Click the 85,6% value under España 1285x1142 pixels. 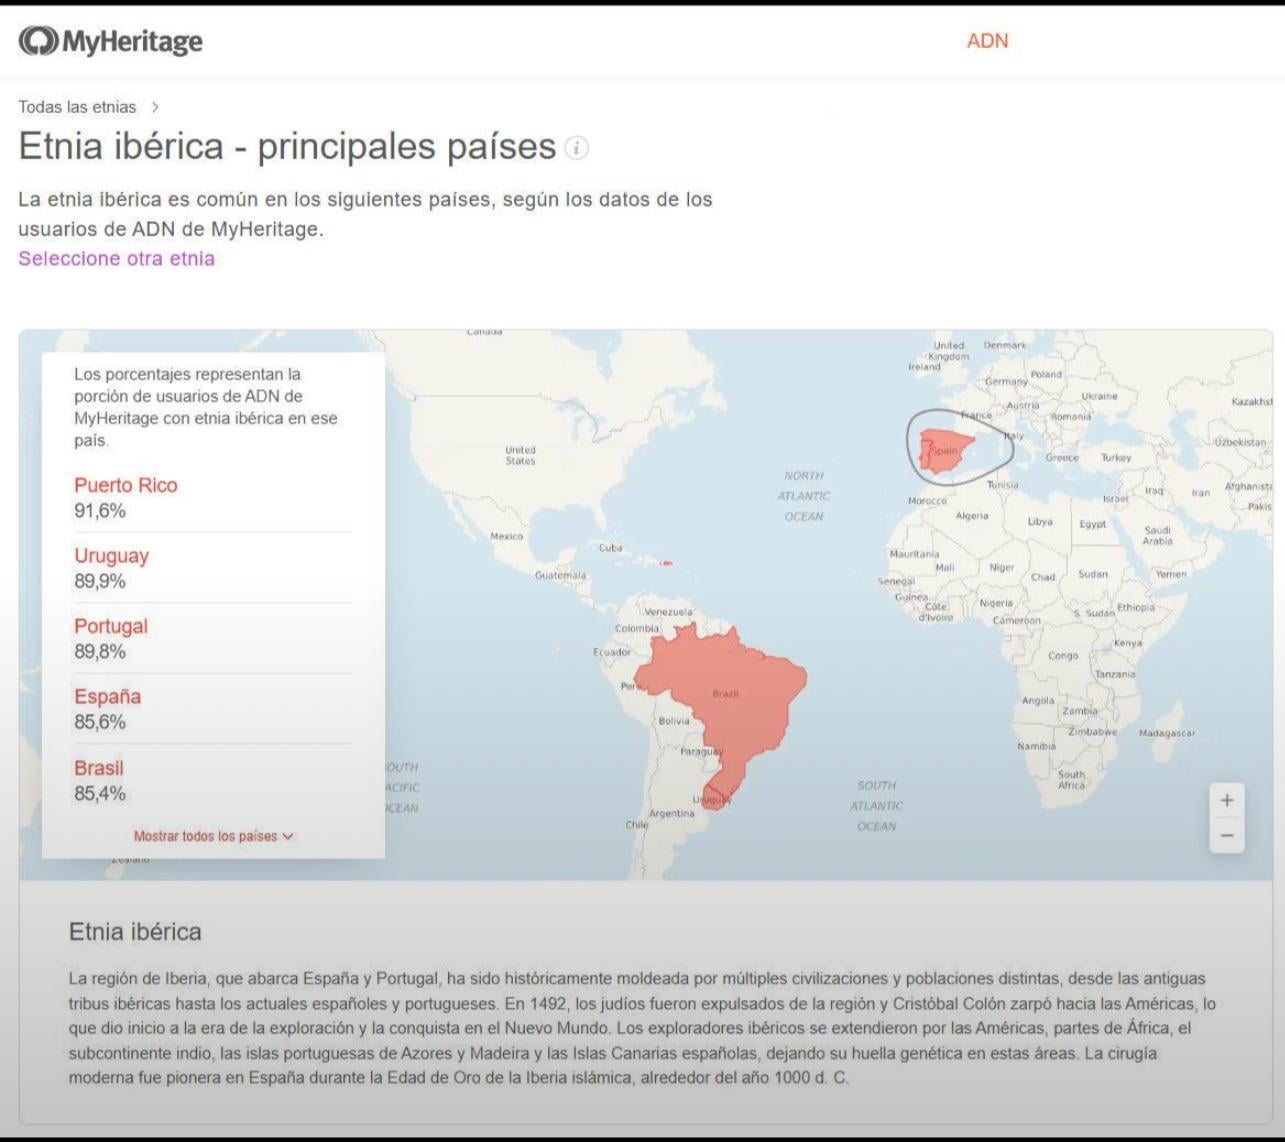point(100,722)
